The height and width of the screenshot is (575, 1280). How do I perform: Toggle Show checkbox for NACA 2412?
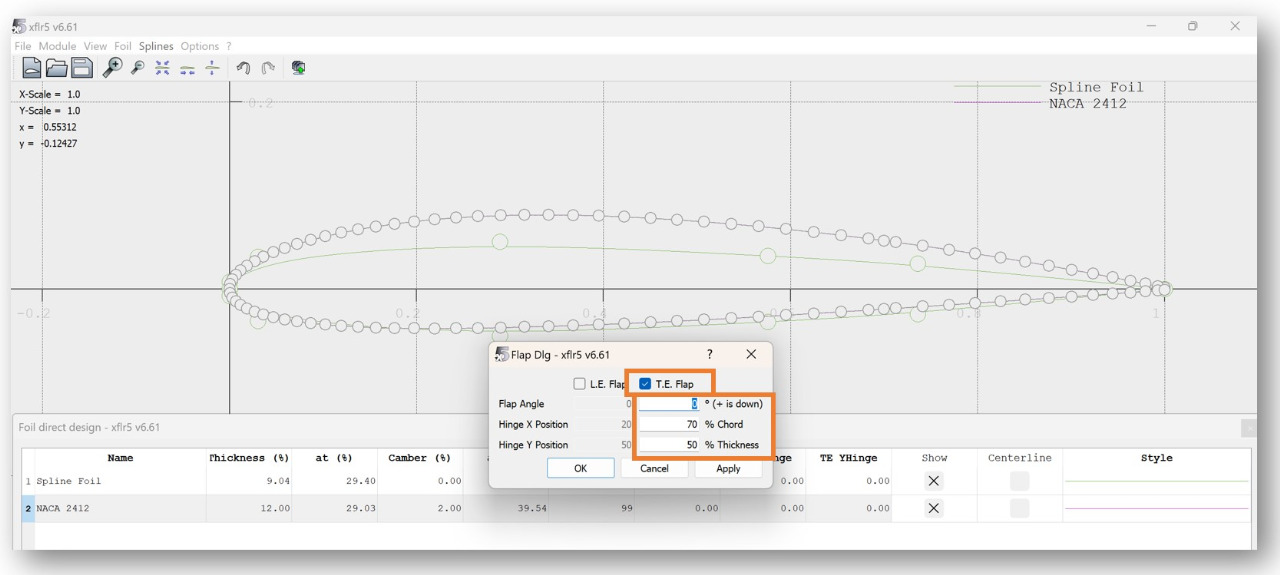[x=934, y=508]
